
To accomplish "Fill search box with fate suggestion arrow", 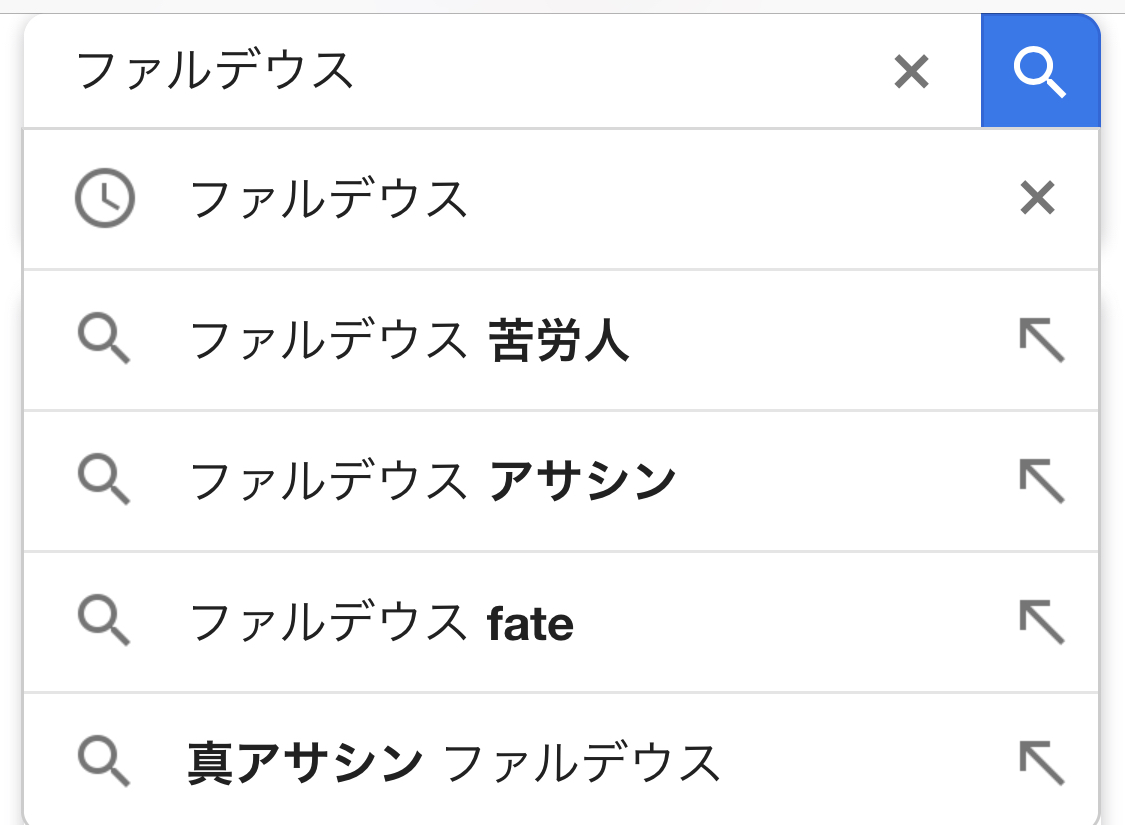I will point(1041,623).
